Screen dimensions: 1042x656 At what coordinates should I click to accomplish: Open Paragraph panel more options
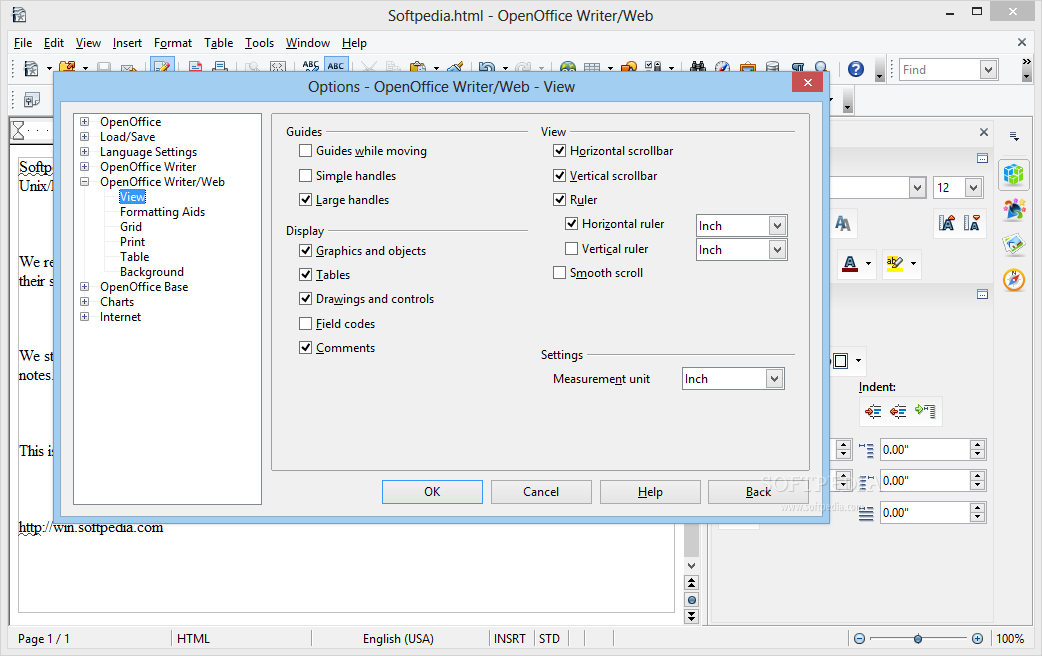[982, 294]
